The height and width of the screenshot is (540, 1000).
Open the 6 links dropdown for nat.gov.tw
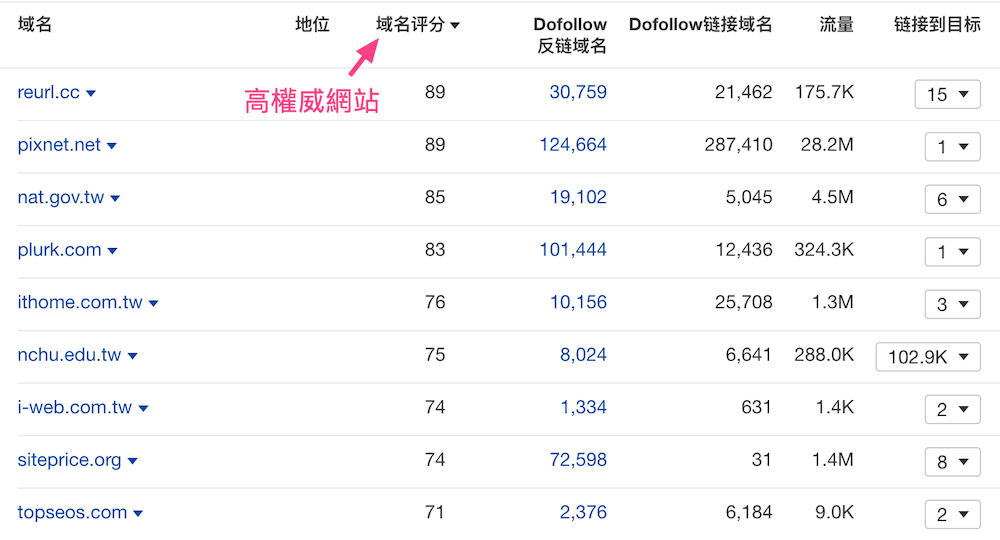pyautogui.click(x=952, y=200)
